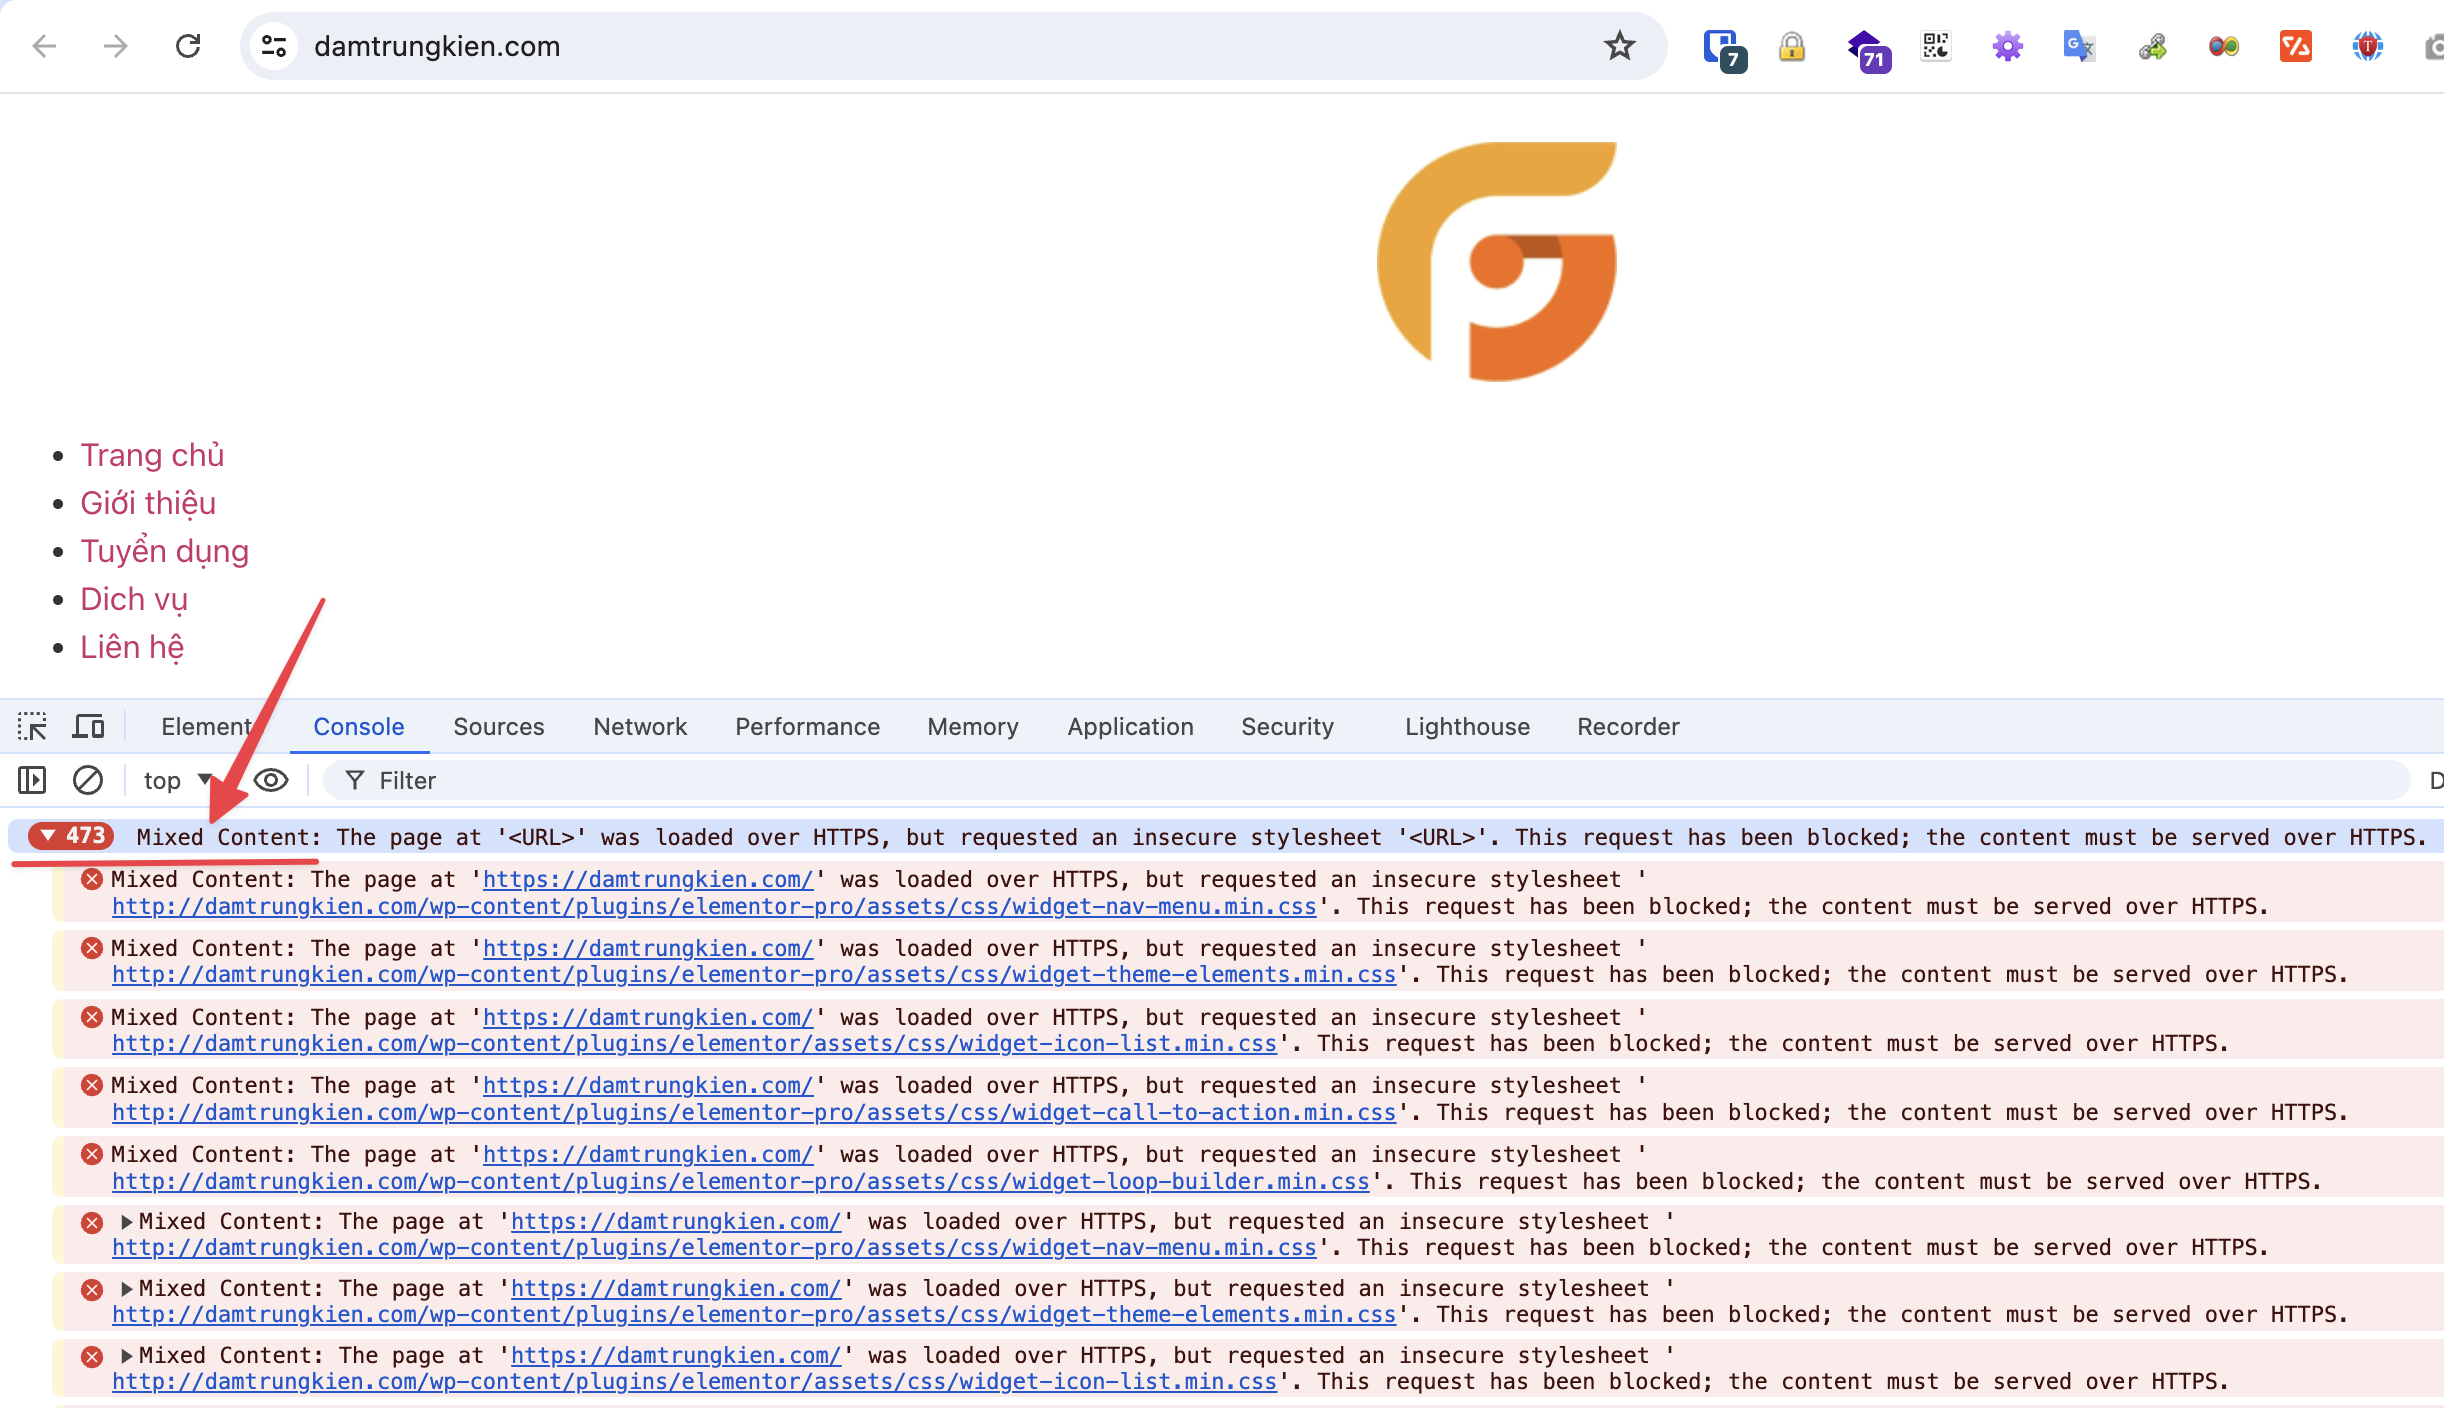The width and height of the screenshot is (2444, 1408).
Task: Clear the console
Action: (88, 780)
